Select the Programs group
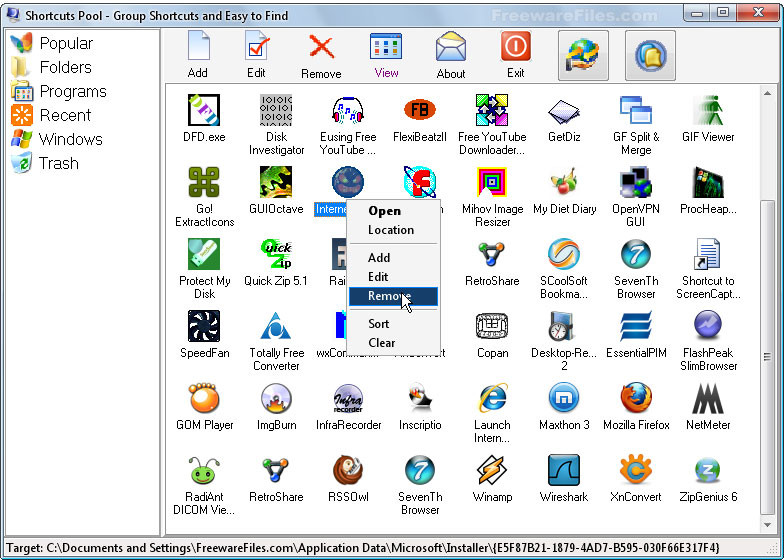Screen dimensions: 784x560 tap(59, 92)
